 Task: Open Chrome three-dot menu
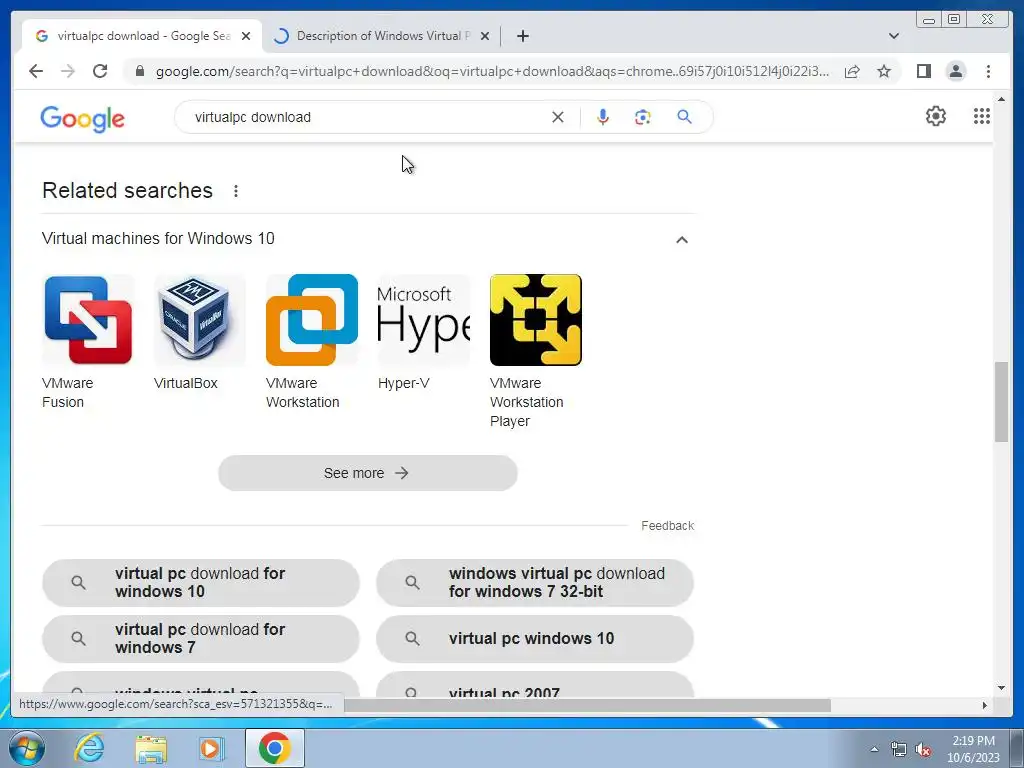tap(988, 71)
